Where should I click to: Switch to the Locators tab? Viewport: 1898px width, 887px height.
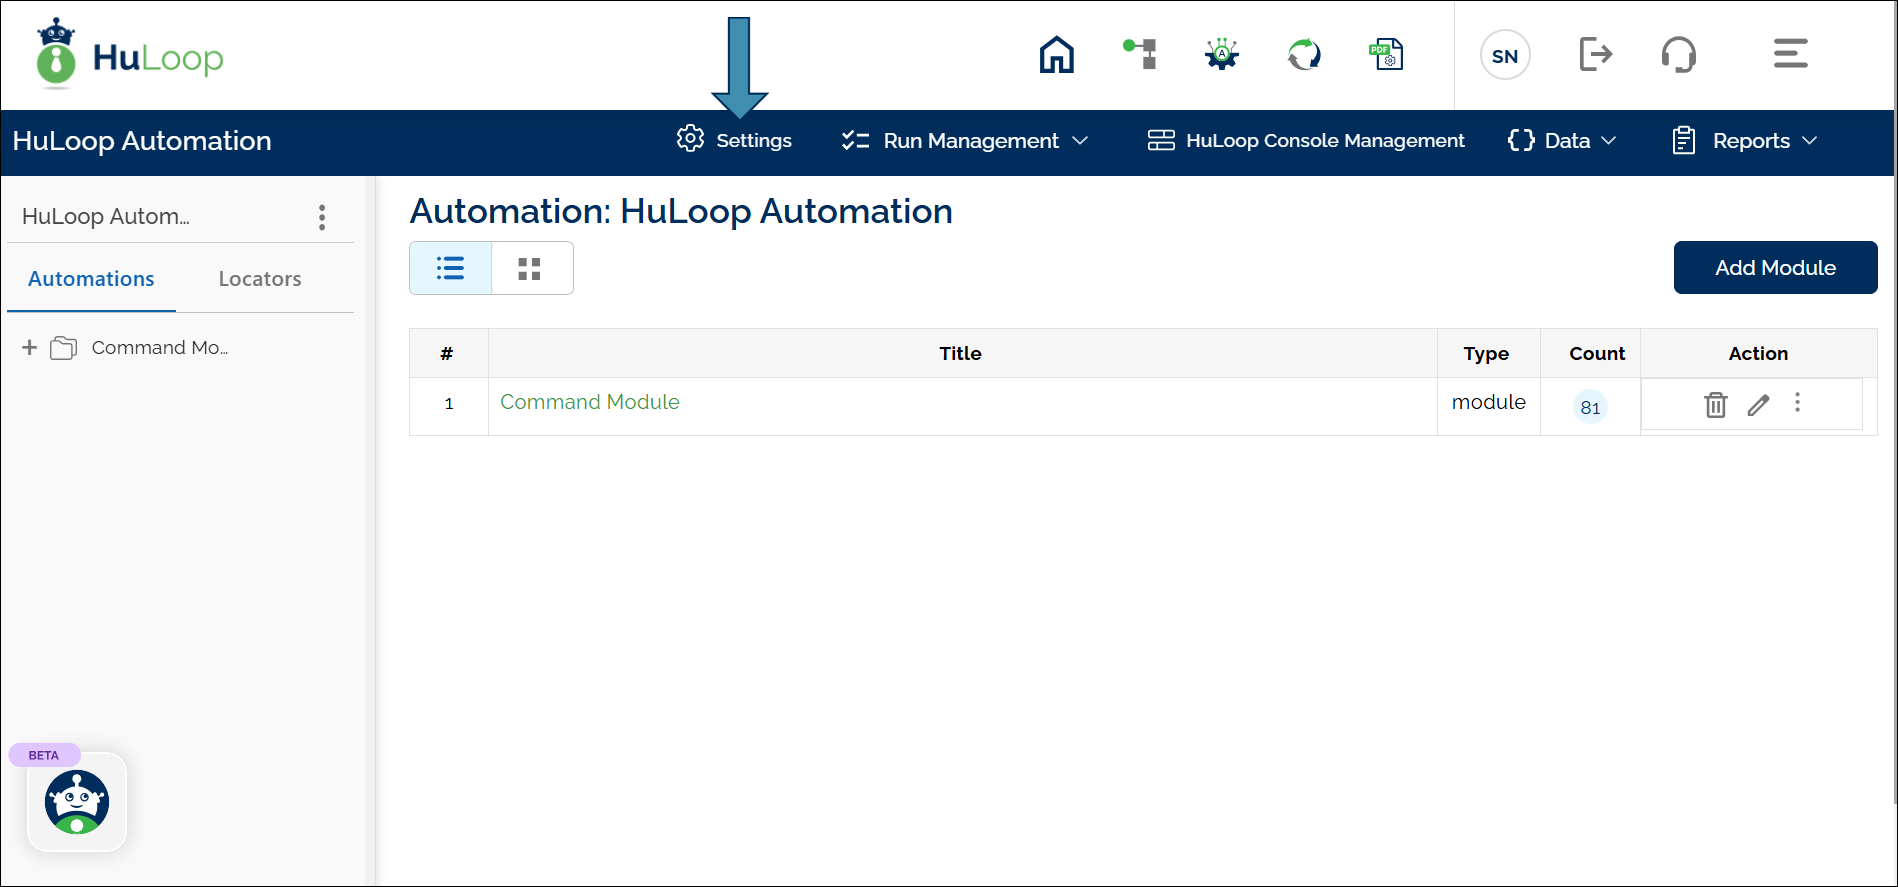tap(260, 279)
